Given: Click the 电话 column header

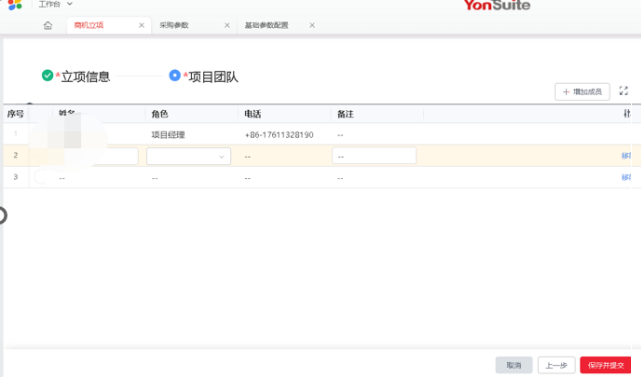Looking at the screenshot, I should (x=253, y=114).
